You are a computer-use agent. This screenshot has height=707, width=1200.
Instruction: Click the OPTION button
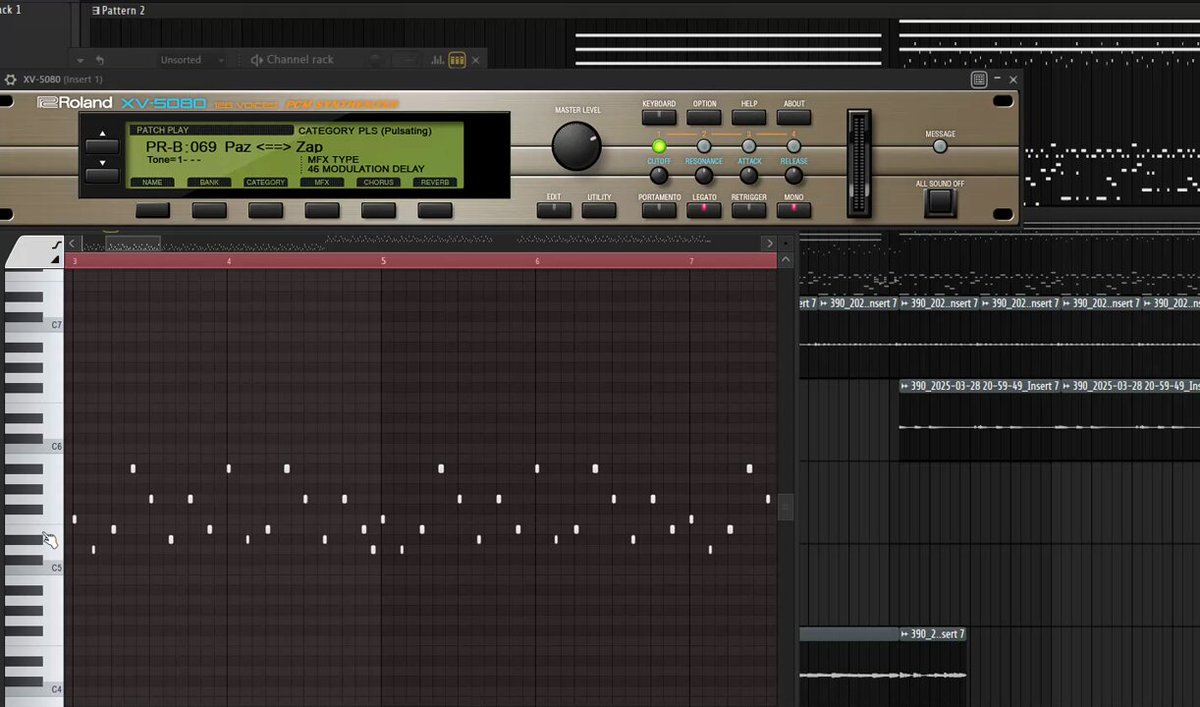pos(704,117)
